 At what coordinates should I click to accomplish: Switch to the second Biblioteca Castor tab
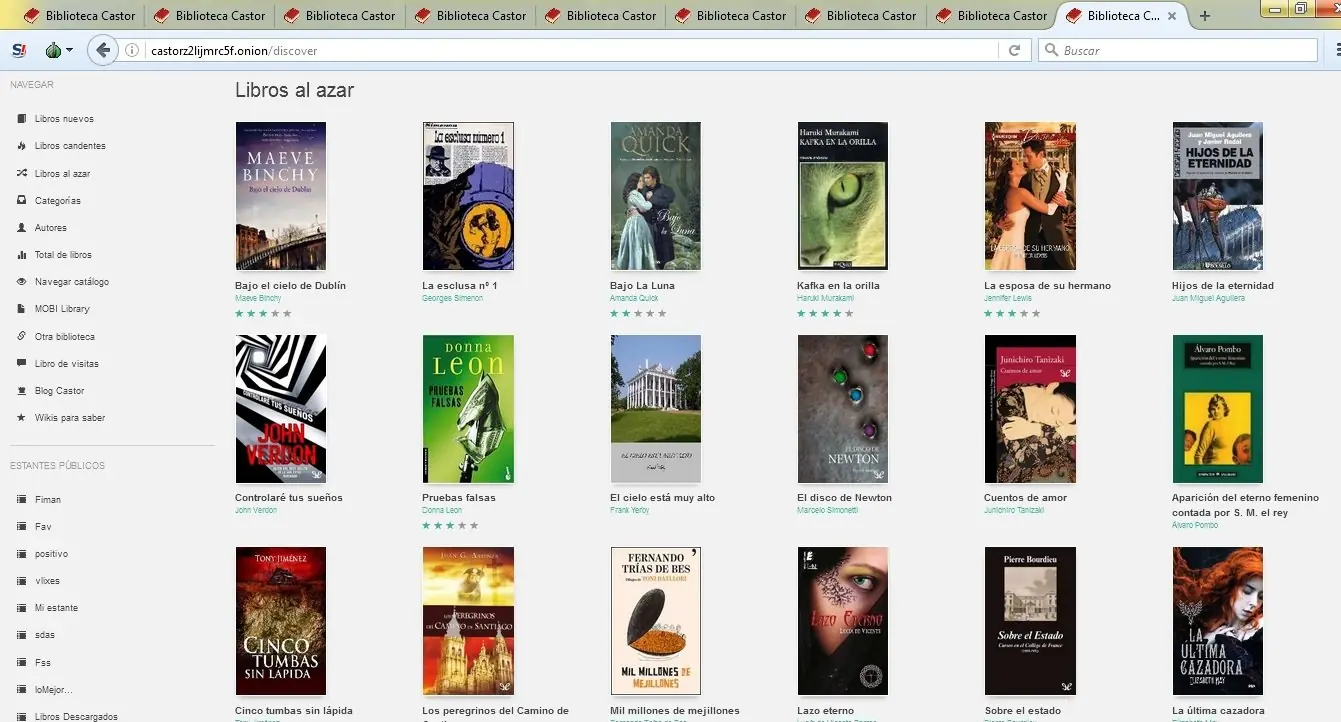point(209,16)
